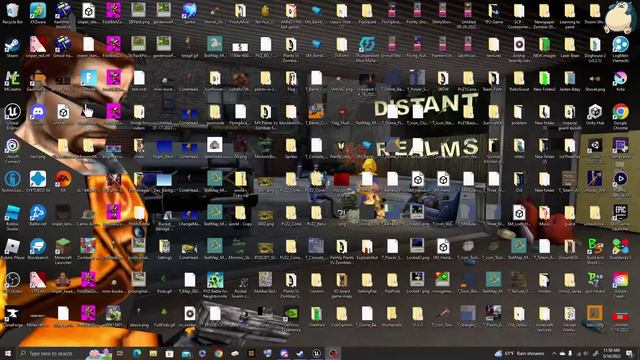Select the Laser Bean folder
The width and height of the screenshot is (640, 360).
click(x=570, y=47)
